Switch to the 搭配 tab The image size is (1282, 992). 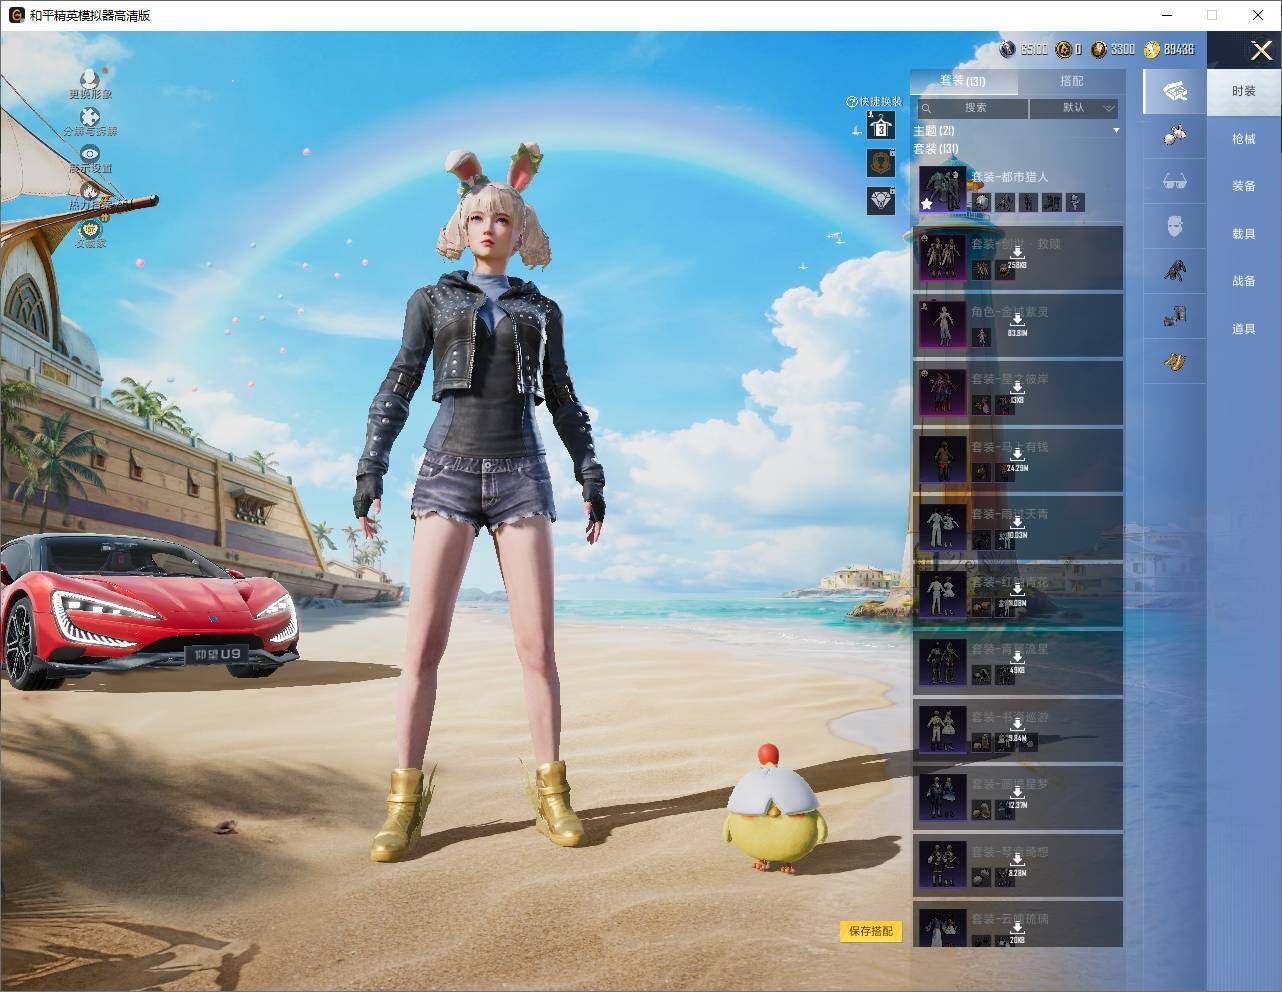[1071, 81]
